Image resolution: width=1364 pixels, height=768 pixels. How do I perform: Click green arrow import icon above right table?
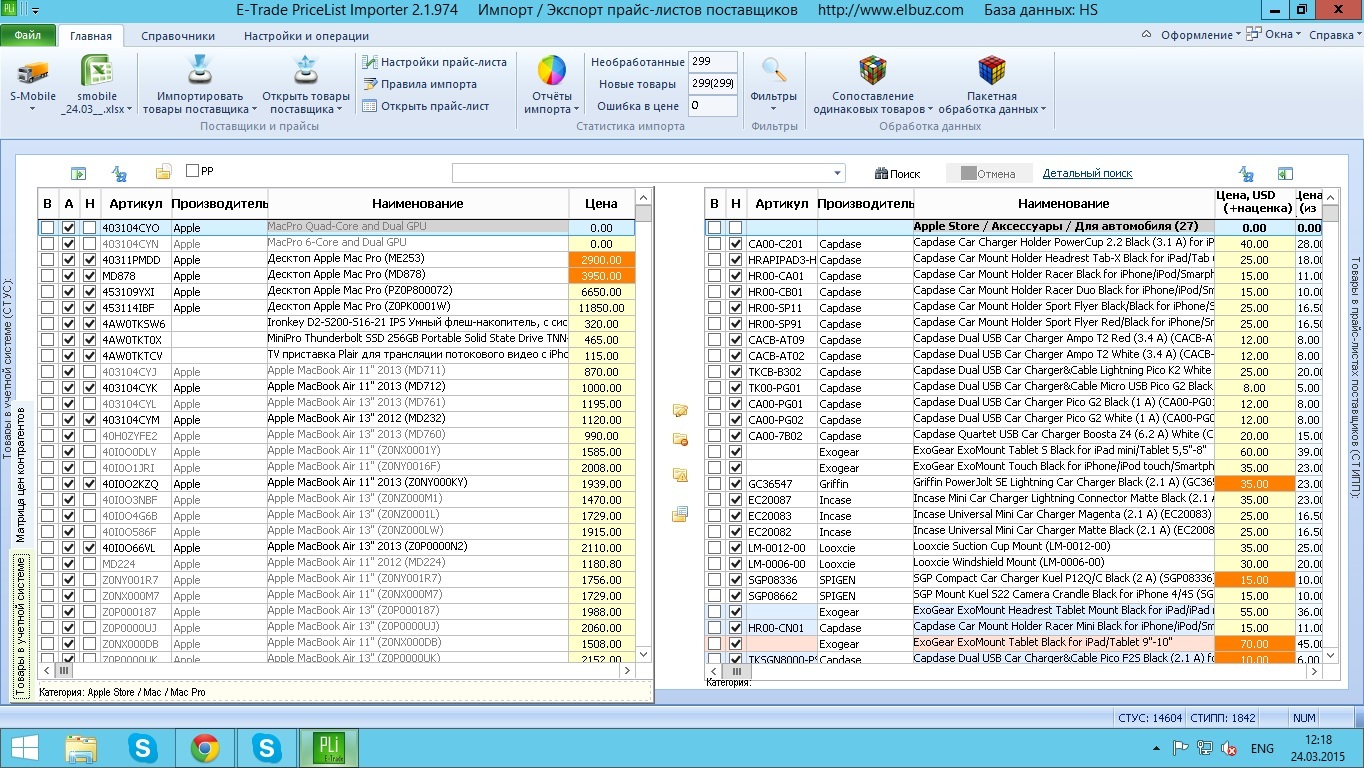1285,173
